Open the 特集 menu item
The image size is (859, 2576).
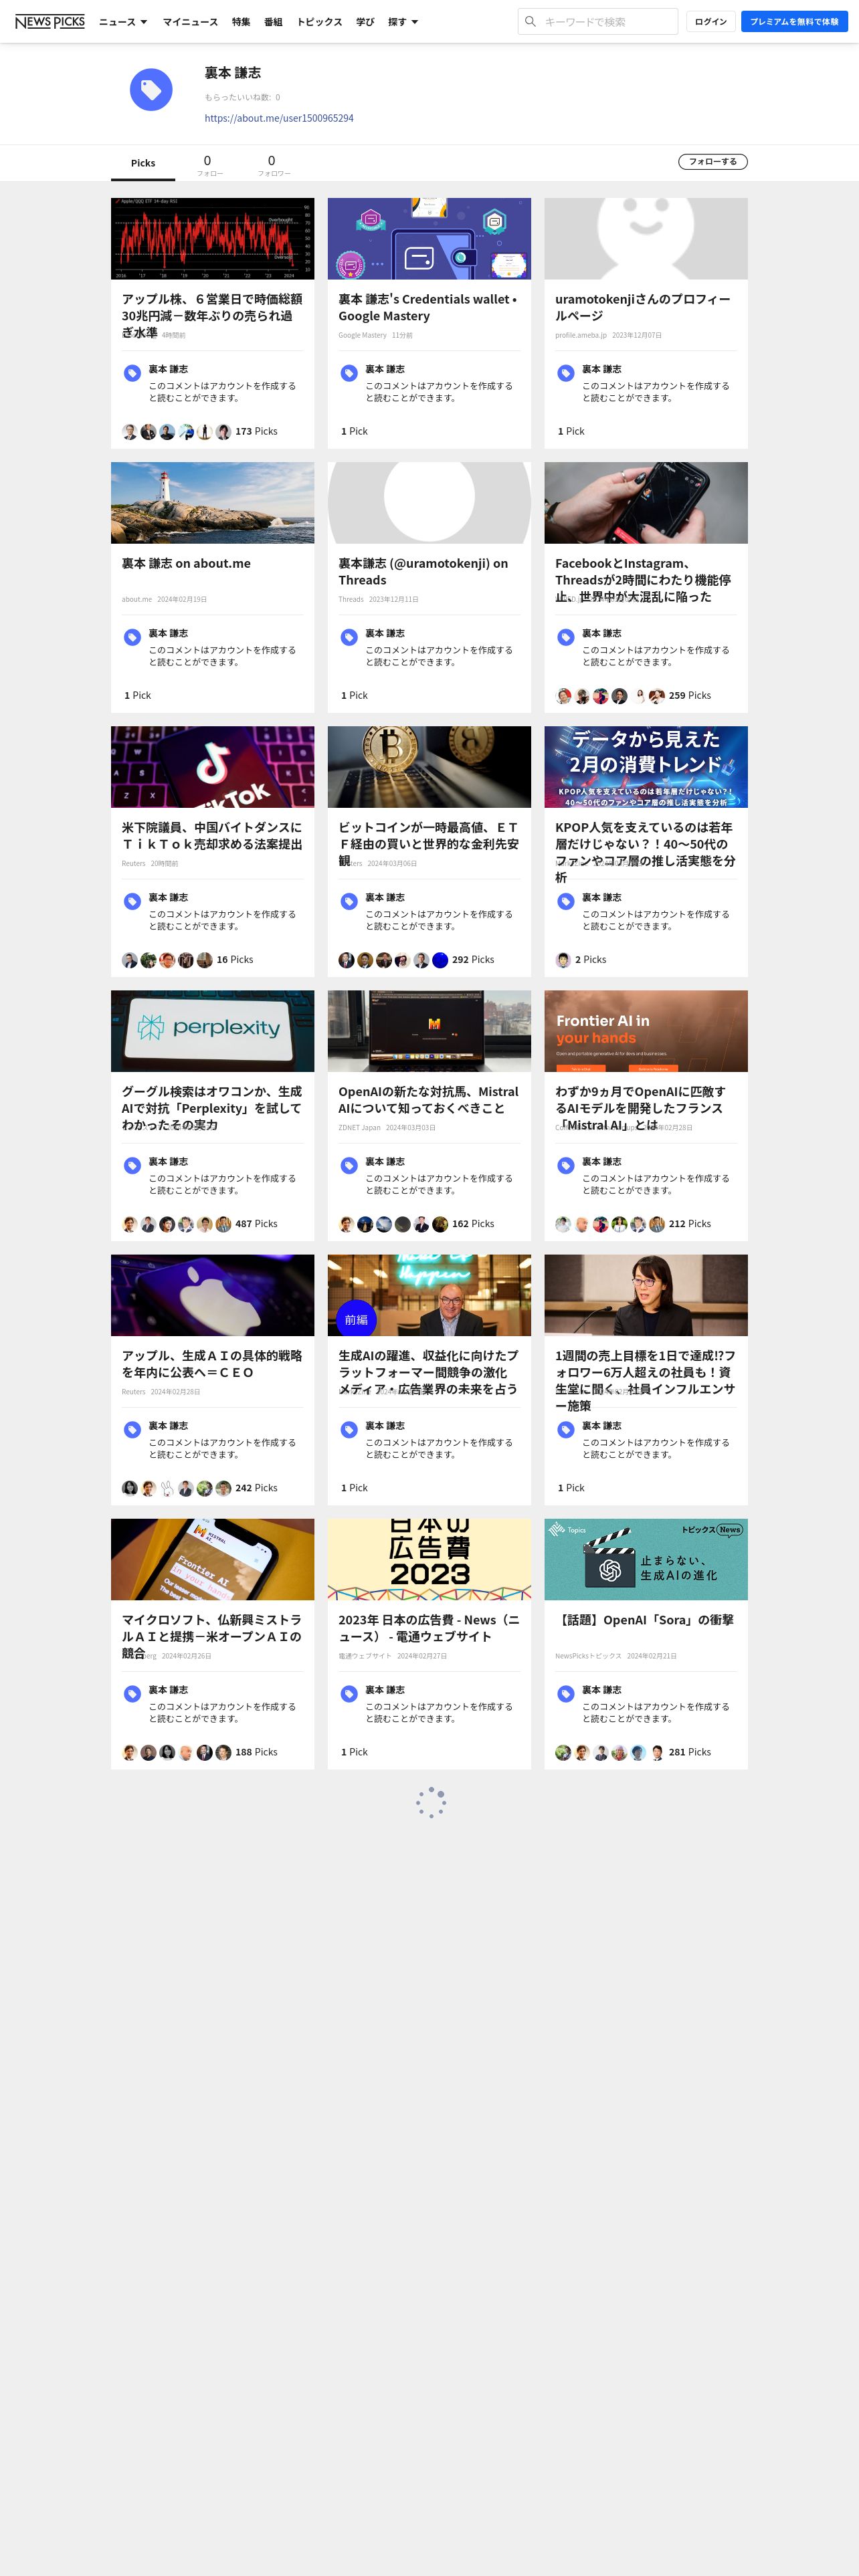coord(241,22)
